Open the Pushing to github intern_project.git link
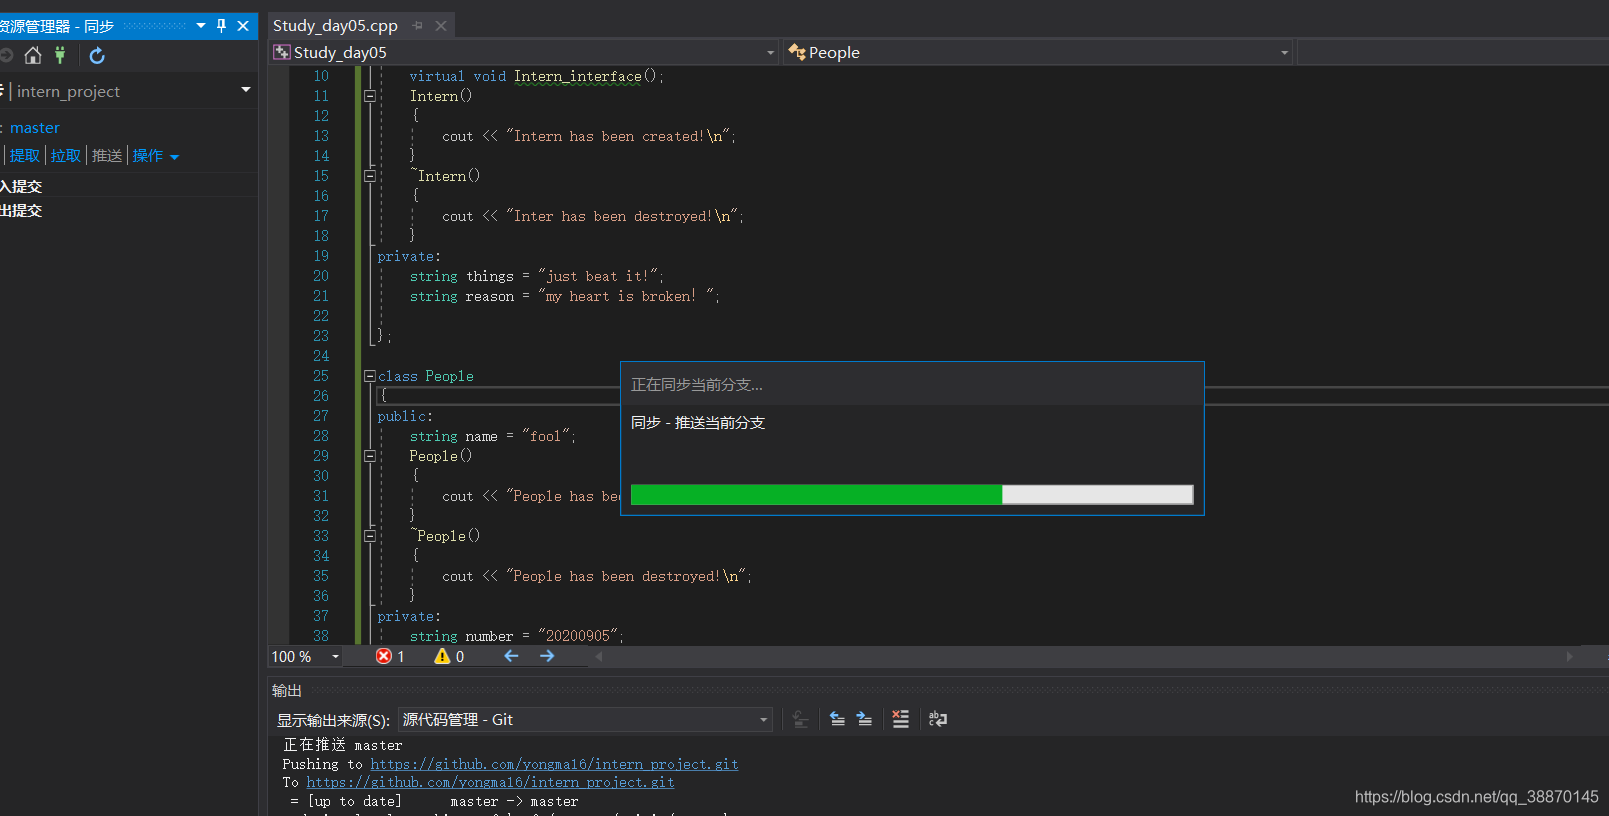1609x816 pixels. pyautogui.click(x=554, y=764)
